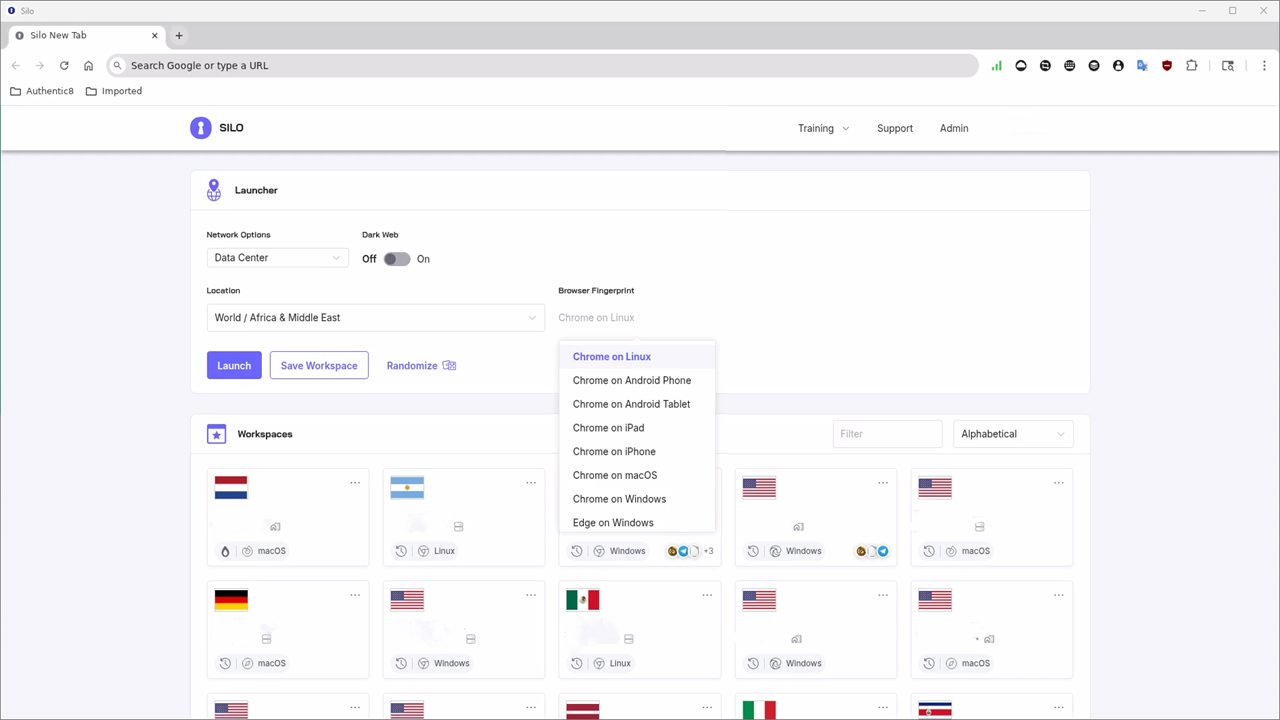Open the Mexico flag workspace card

(640, 629)
